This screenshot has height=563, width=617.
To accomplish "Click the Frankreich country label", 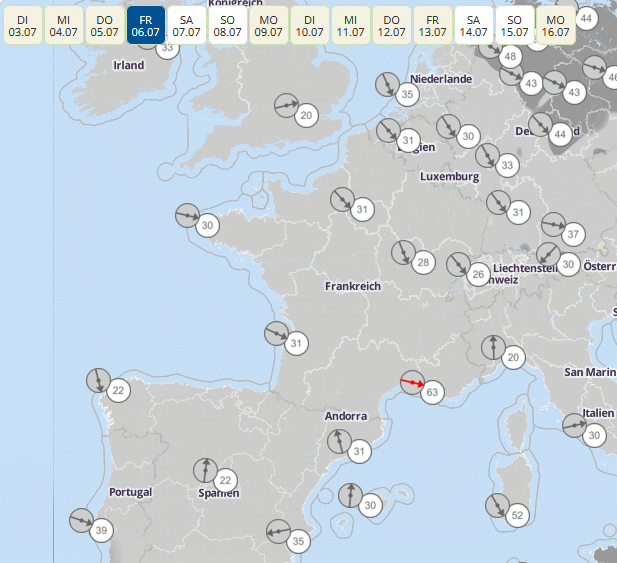I will click(352, 286).
